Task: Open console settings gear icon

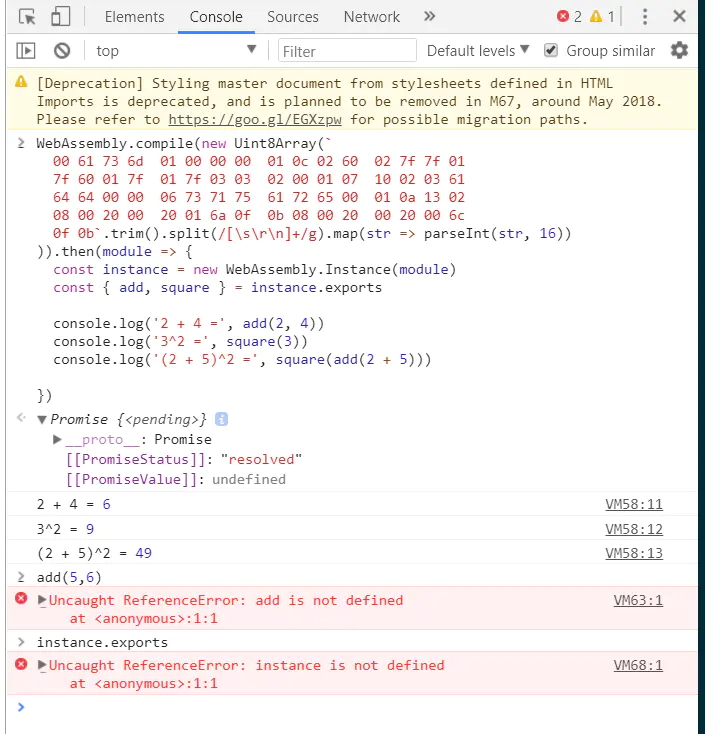Action: click(680, 51)
